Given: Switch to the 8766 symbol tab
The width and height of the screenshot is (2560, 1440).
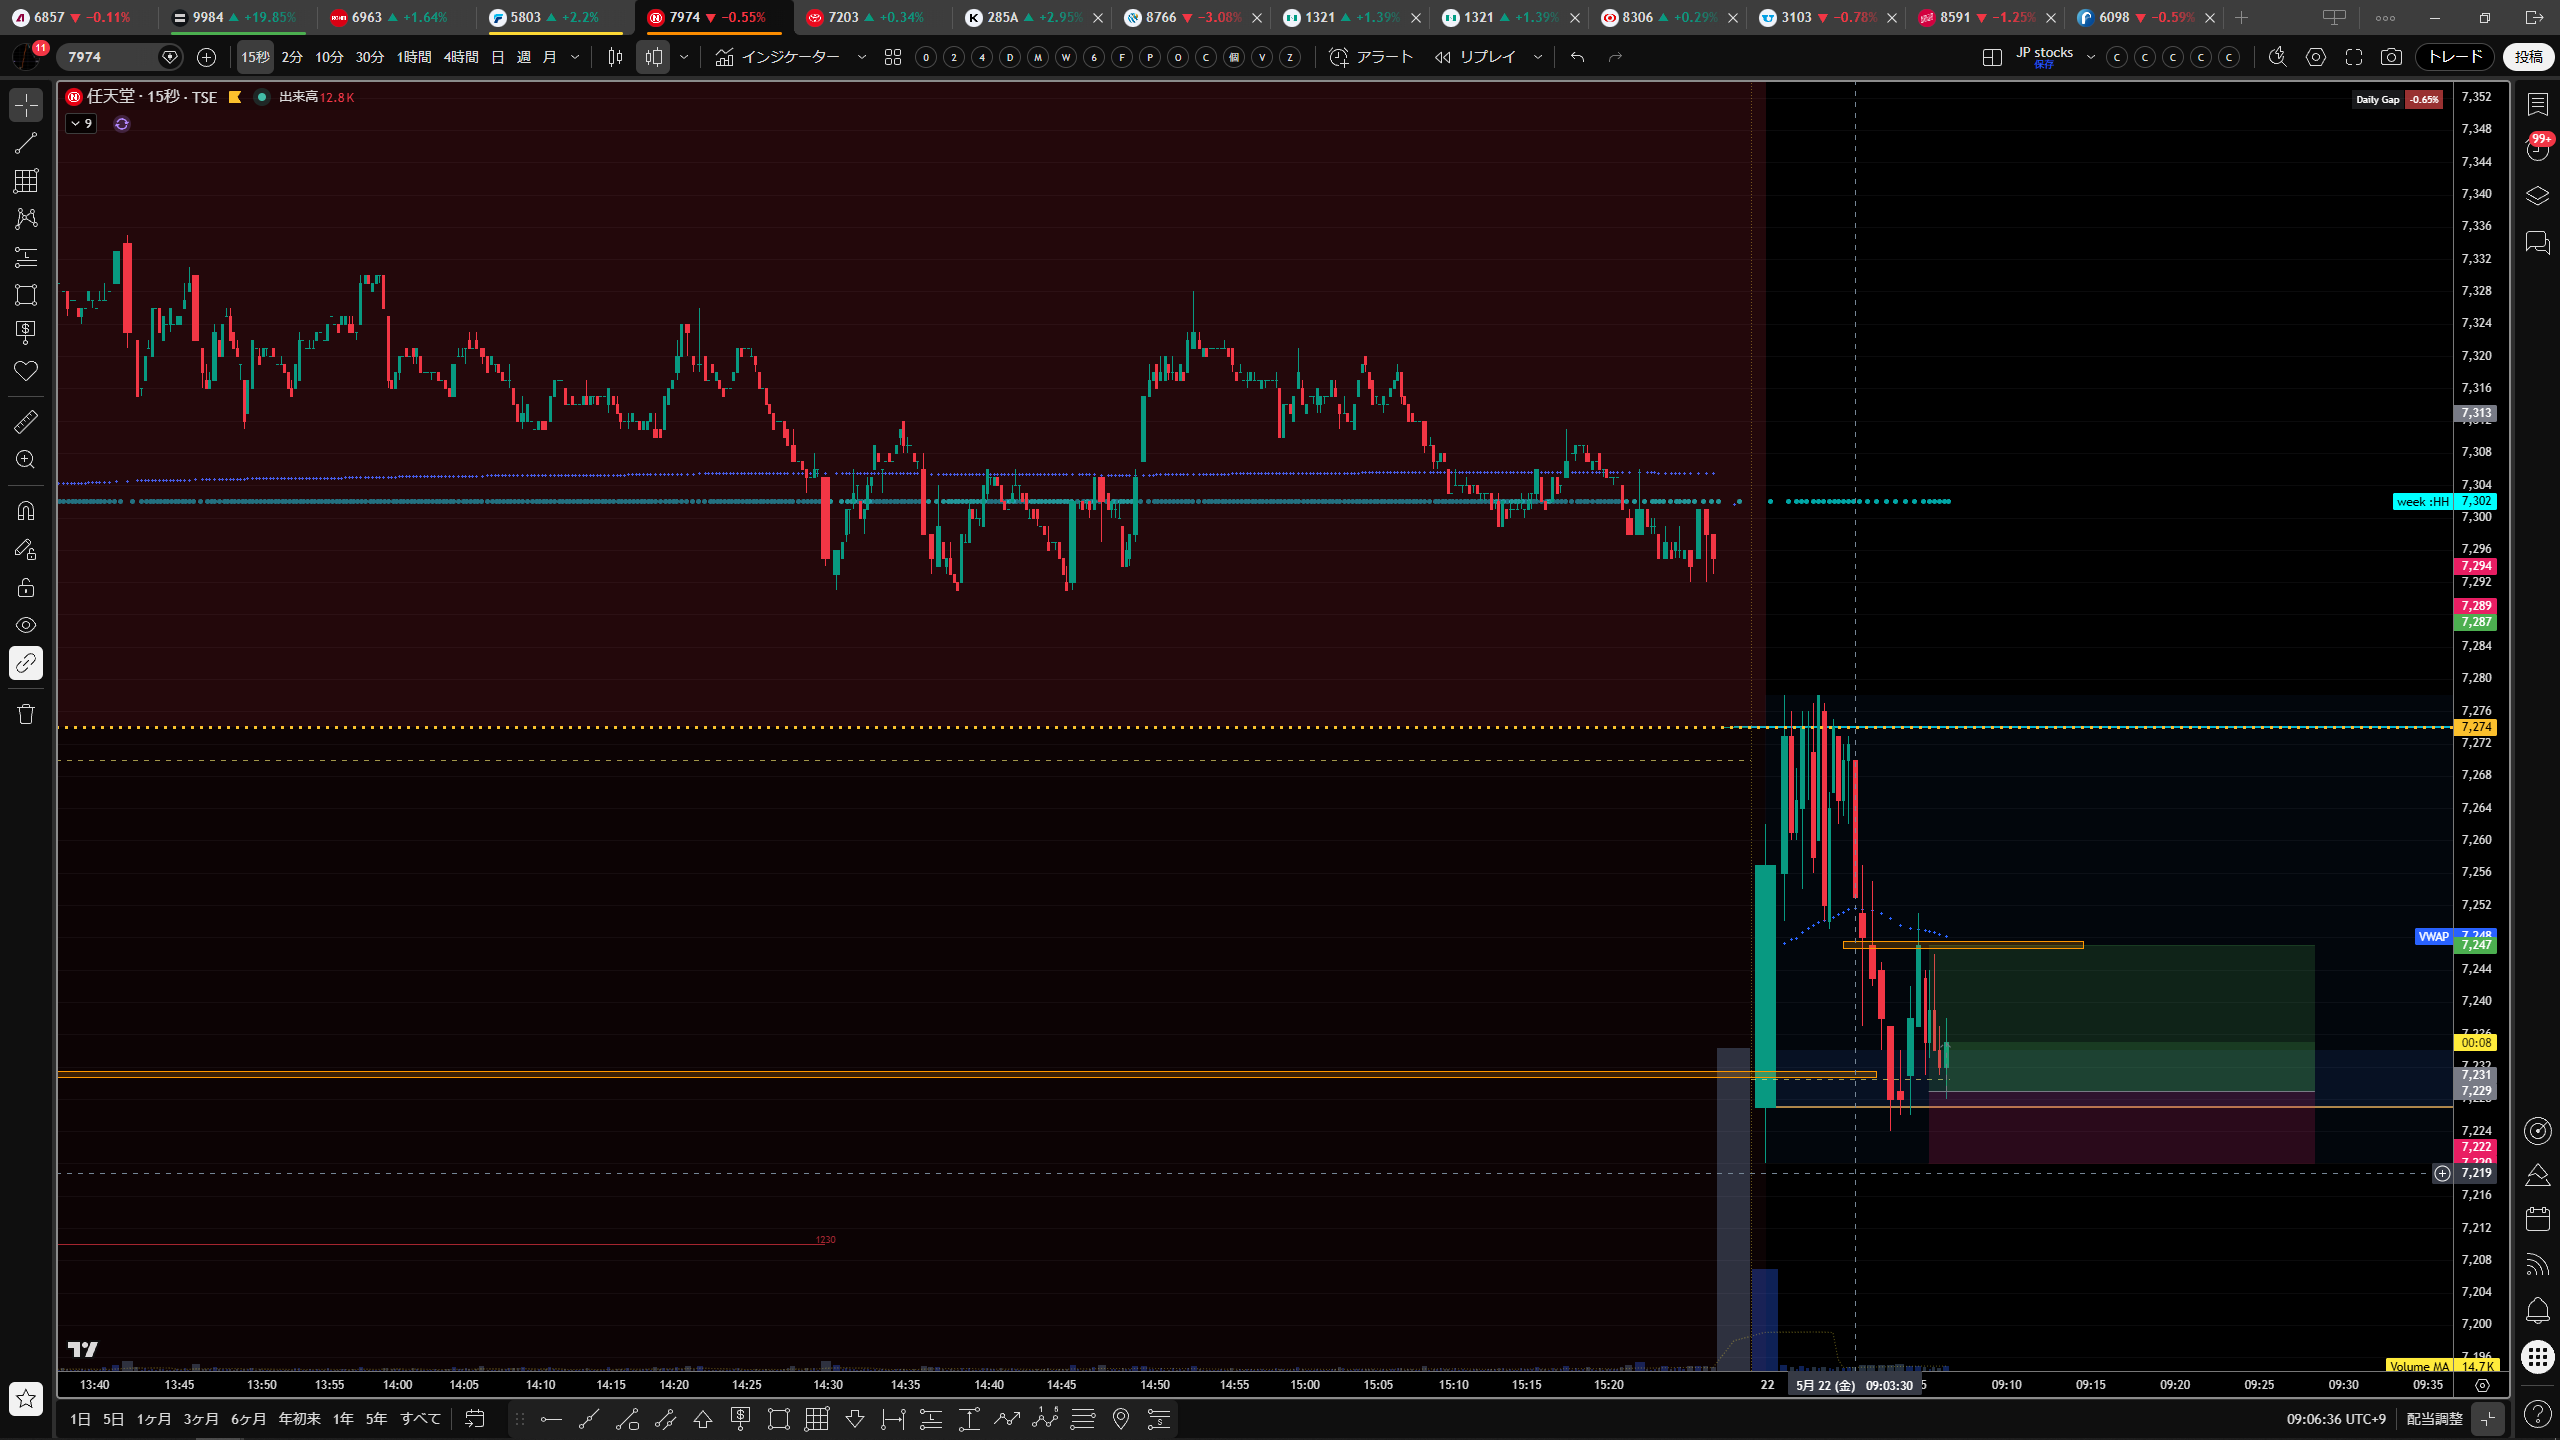Looking at the screenshot, I should click(x=1183, y=17).
